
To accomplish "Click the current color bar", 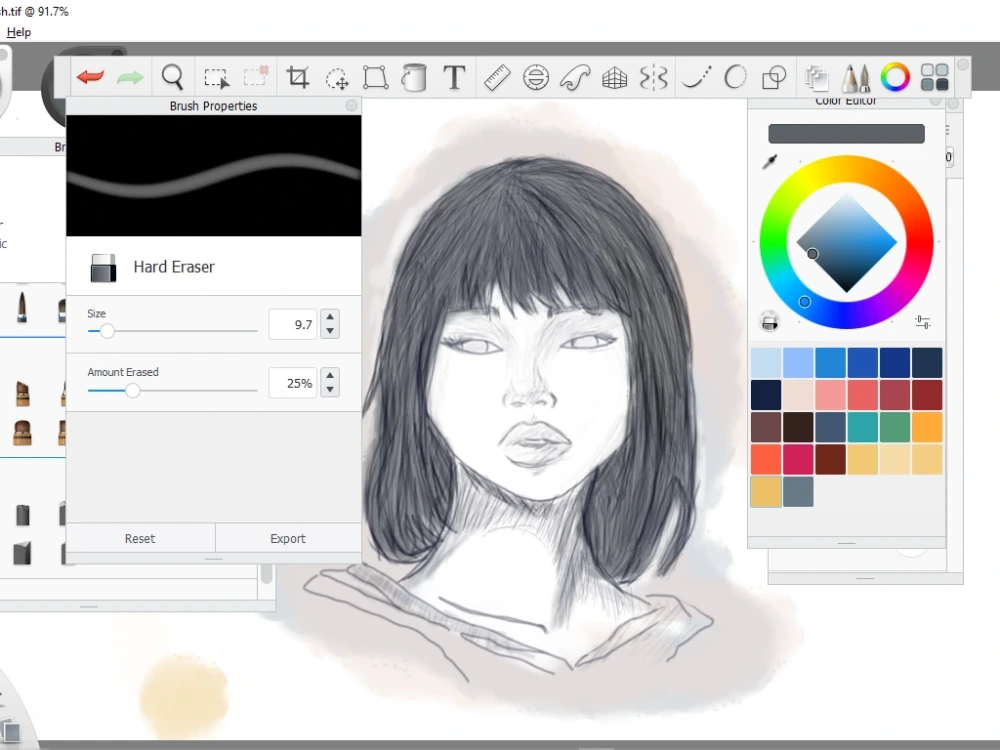I will 846,133.
